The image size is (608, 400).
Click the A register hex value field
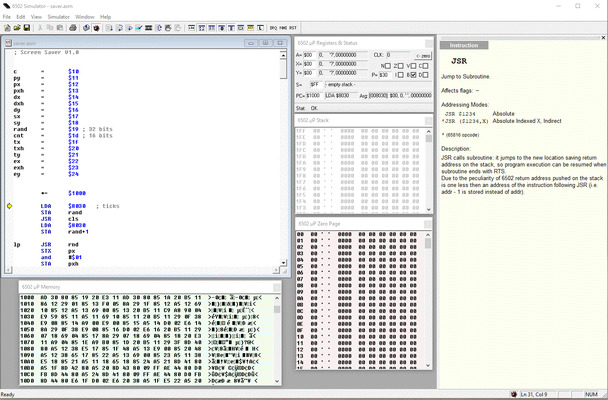[310, 55]
